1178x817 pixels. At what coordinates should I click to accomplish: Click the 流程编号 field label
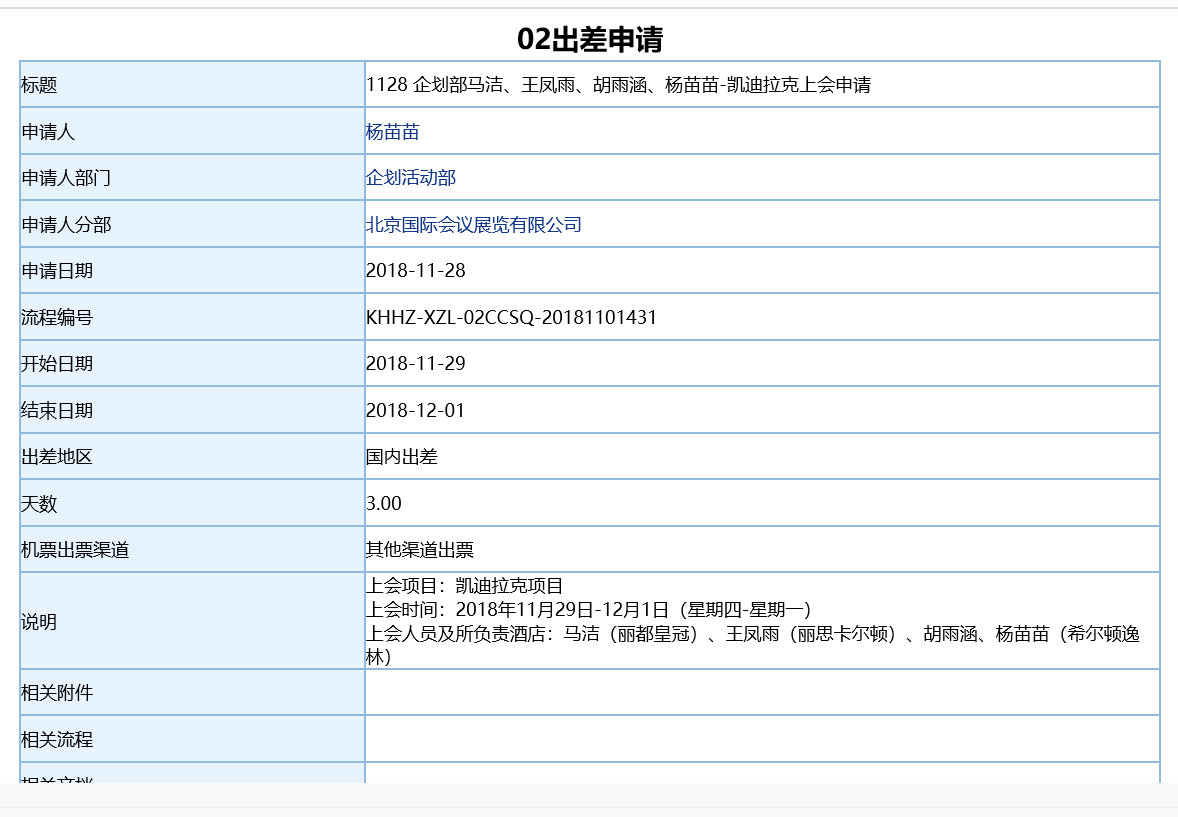tap(57, 318)
